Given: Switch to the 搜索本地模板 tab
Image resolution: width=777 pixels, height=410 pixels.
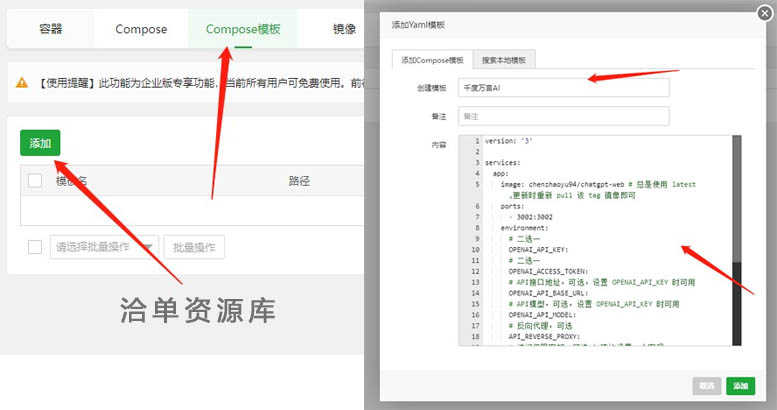Looking at the screenshot, I should coord(504,60).
